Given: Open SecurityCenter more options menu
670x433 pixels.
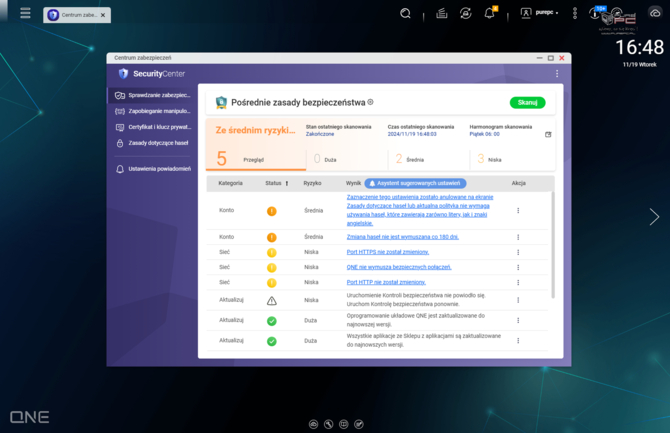Looking at the screenshot, I should (x=557, y=74).
